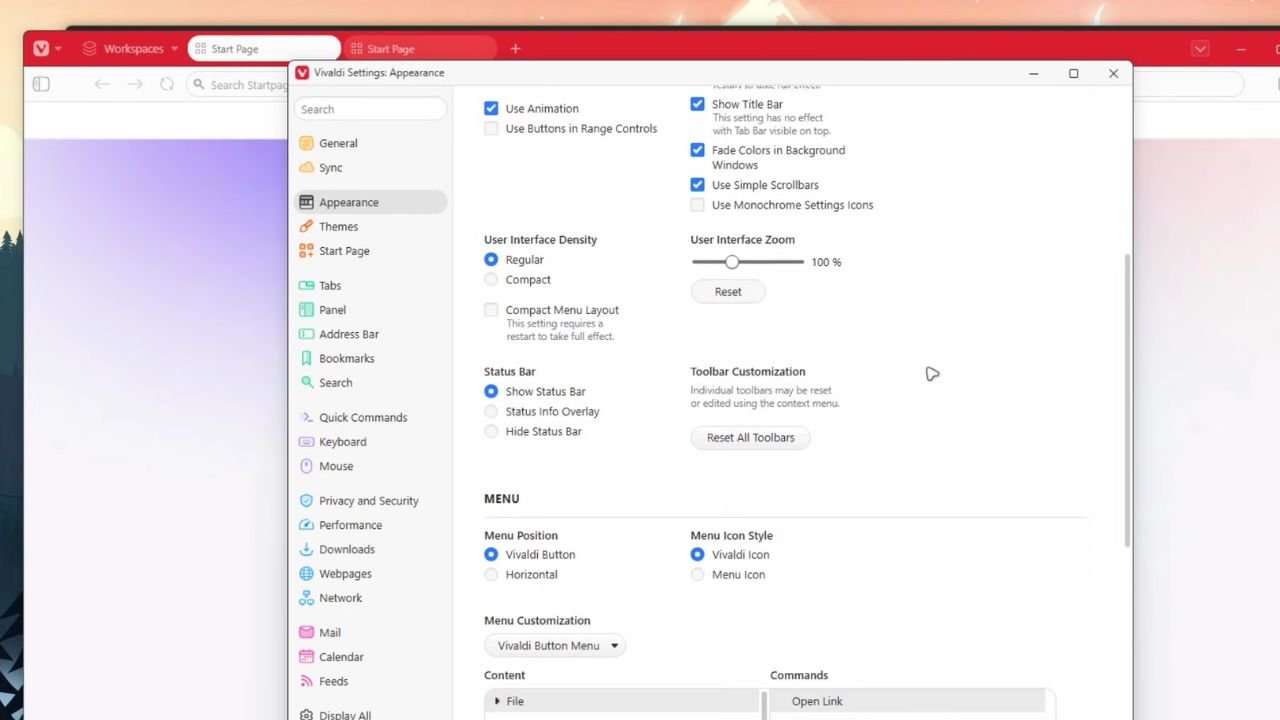Enable Use Monochrome Settings Icons

coord(697,205)
